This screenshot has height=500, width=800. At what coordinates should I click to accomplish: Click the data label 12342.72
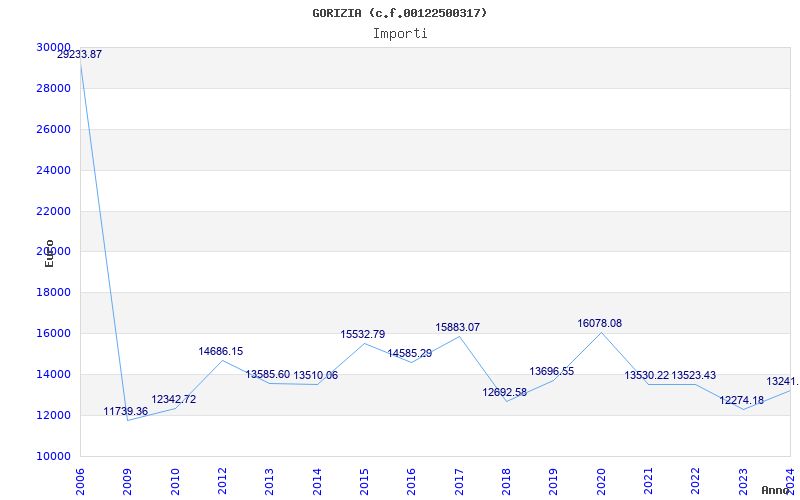point(173,399)
